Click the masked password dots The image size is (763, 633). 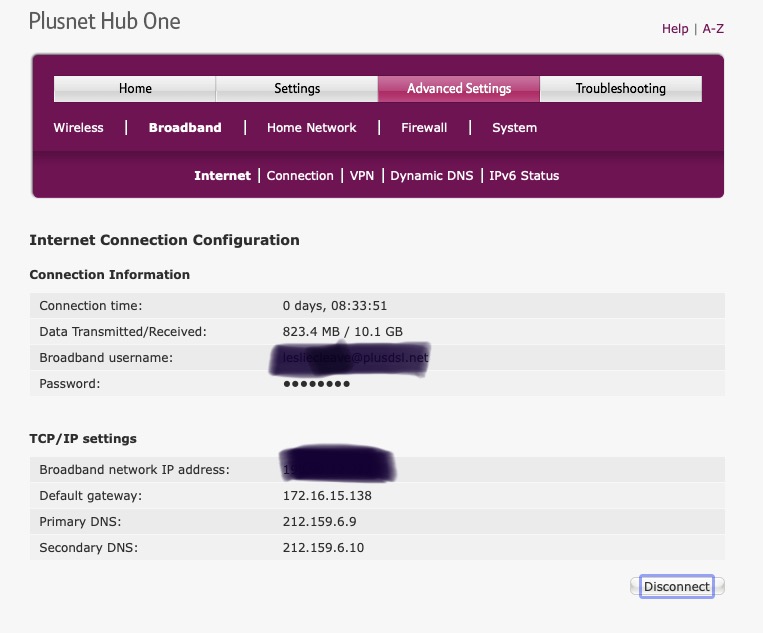tap(316, 384)
